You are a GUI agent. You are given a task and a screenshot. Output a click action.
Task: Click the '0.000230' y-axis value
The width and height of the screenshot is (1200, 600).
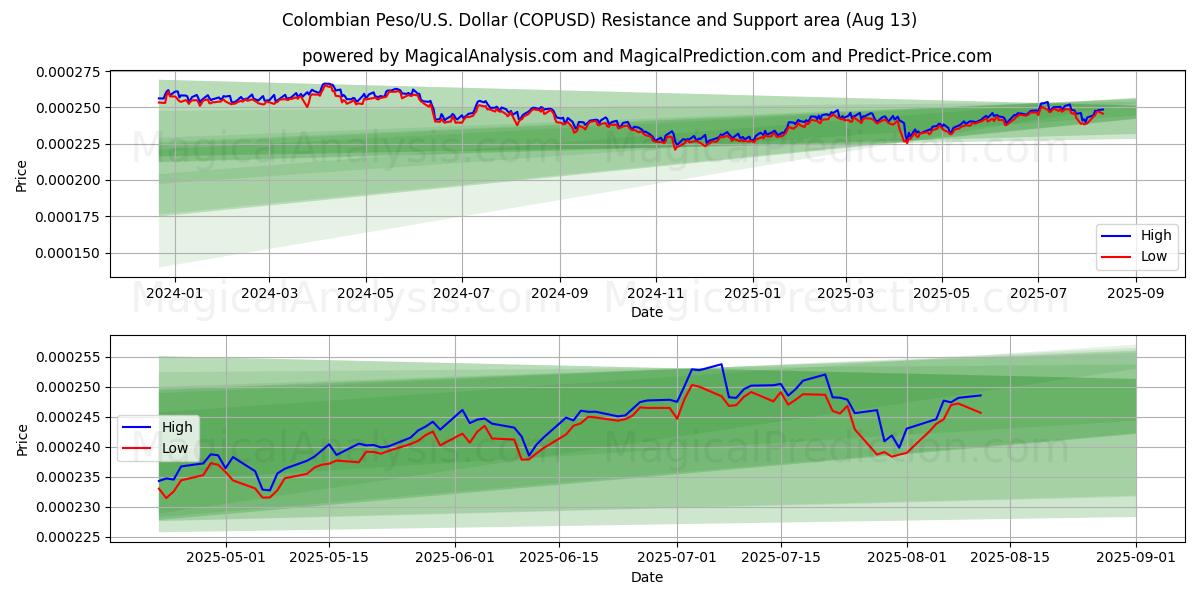69,507
